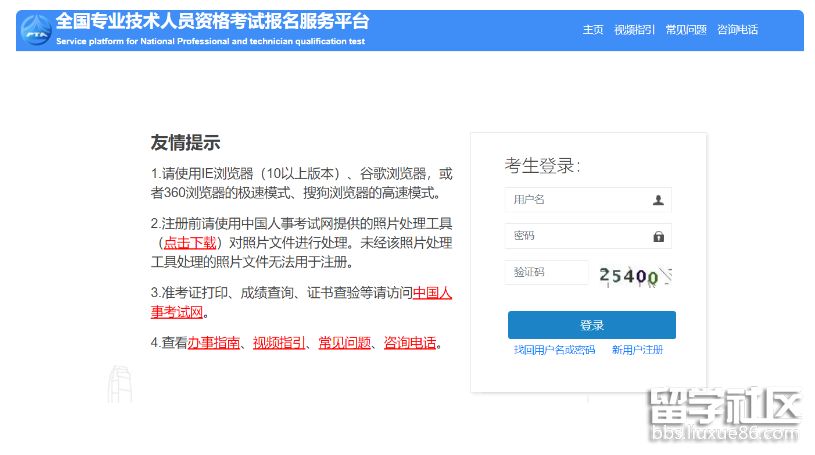
Task: Open 常见问题 in the top navigation bar
Action: pyautogui.click(x=686, y=30)
